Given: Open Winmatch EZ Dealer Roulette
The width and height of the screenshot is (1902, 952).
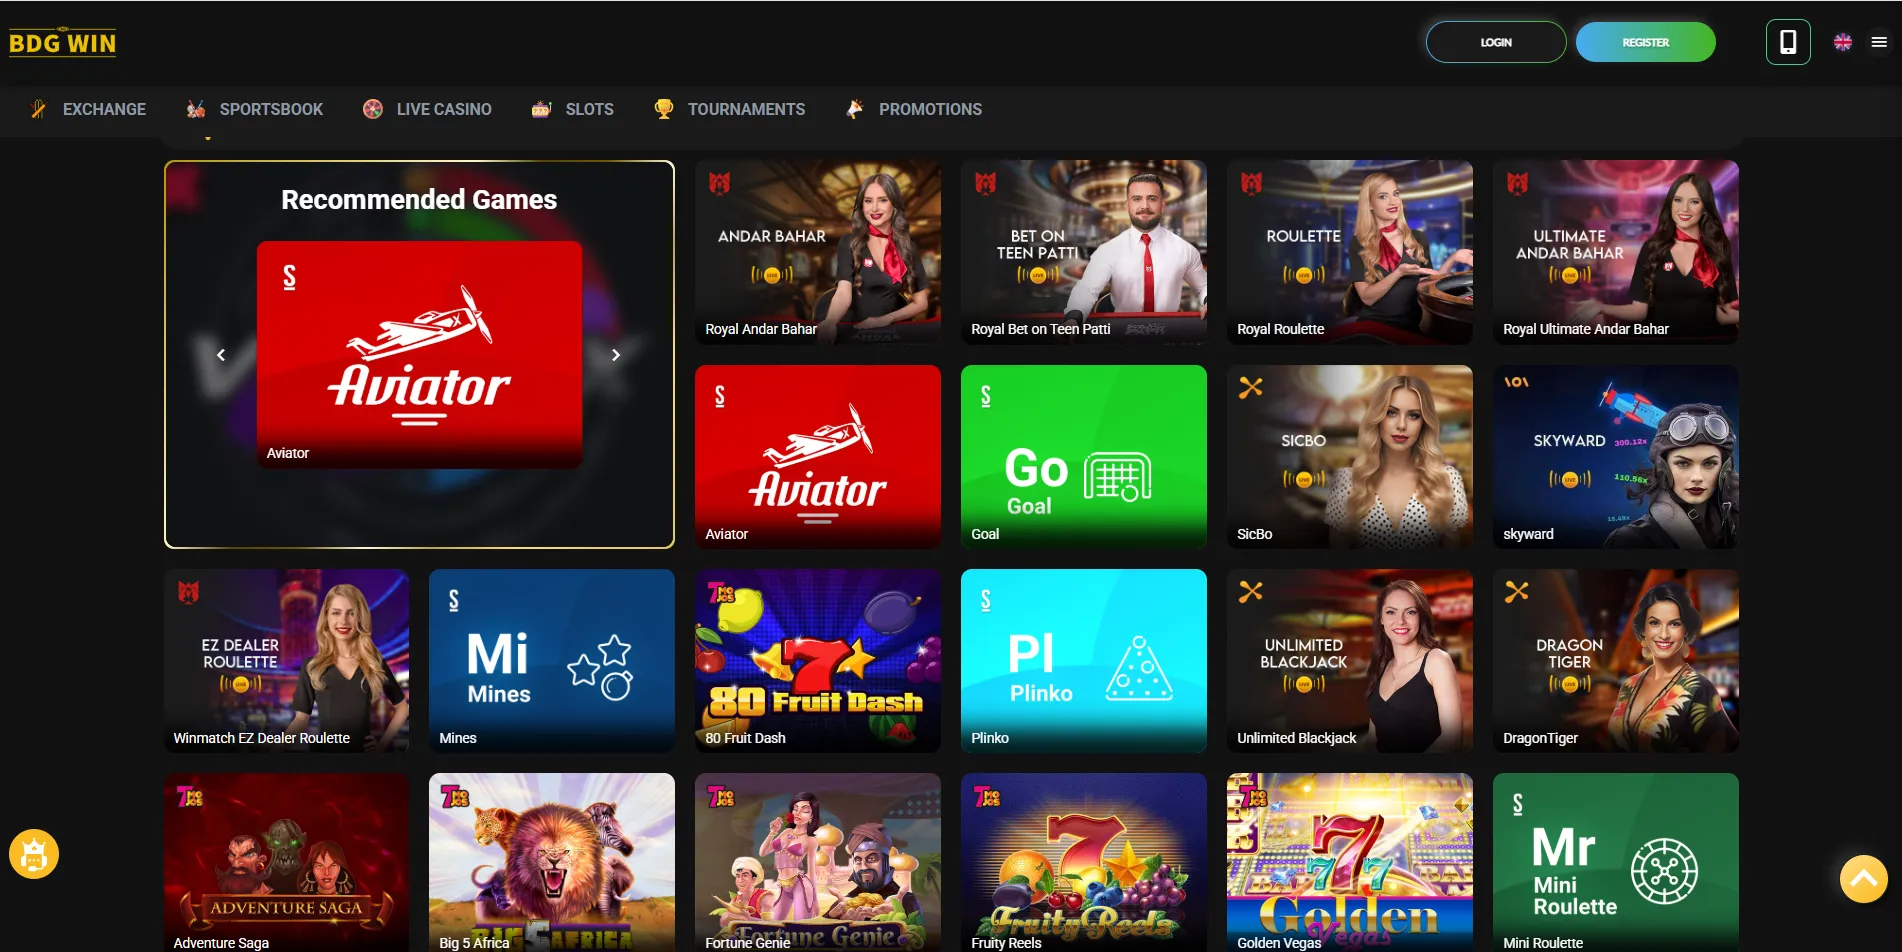Looking at the screenshot, I should pyautogui.click(x=286, y=661).
